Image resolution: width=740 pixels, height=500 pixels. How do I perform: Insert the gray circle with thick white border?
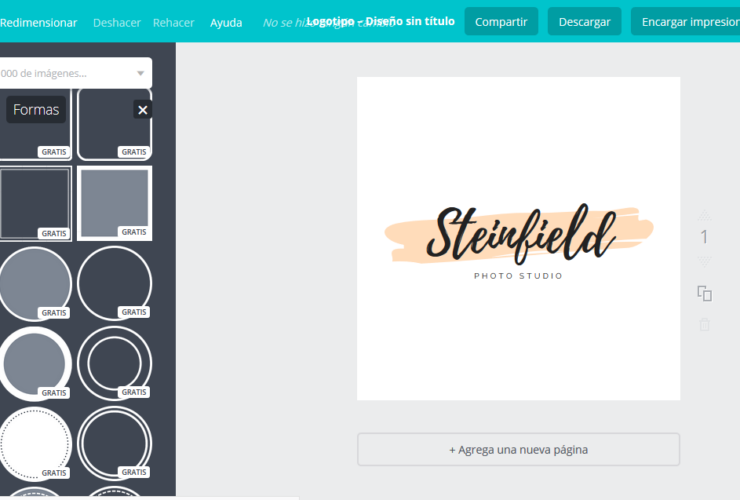[x=34, y=364]
